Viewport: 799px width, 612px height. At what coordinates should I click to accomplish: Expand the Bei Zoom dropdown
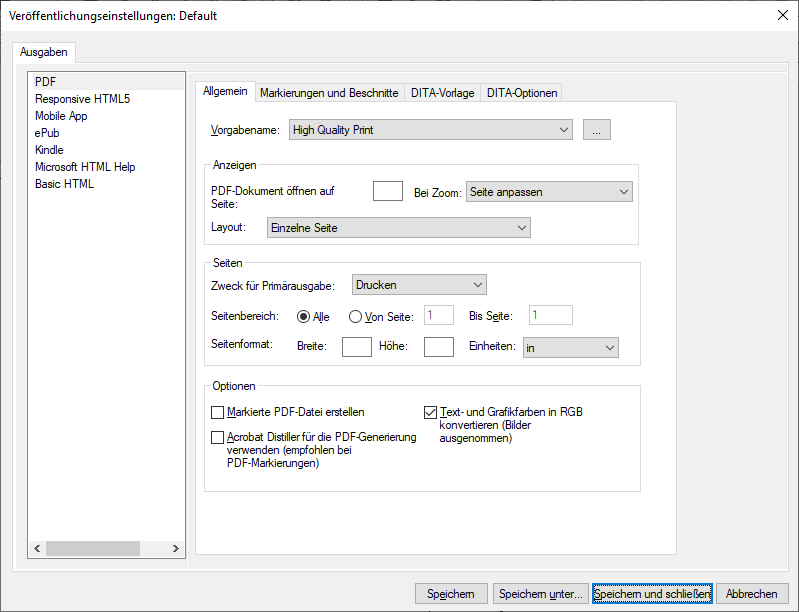pos(549,192)
